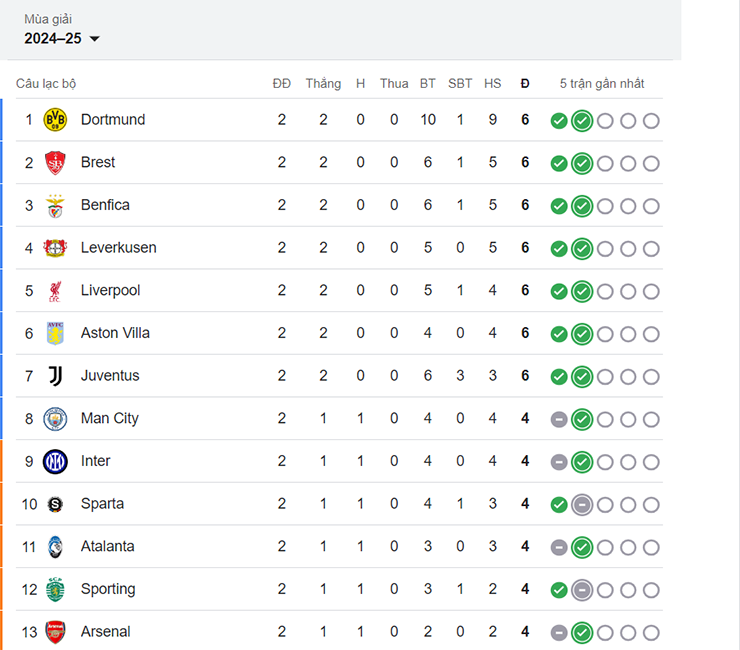Click the Brest club logo

(x=55, y=163)
